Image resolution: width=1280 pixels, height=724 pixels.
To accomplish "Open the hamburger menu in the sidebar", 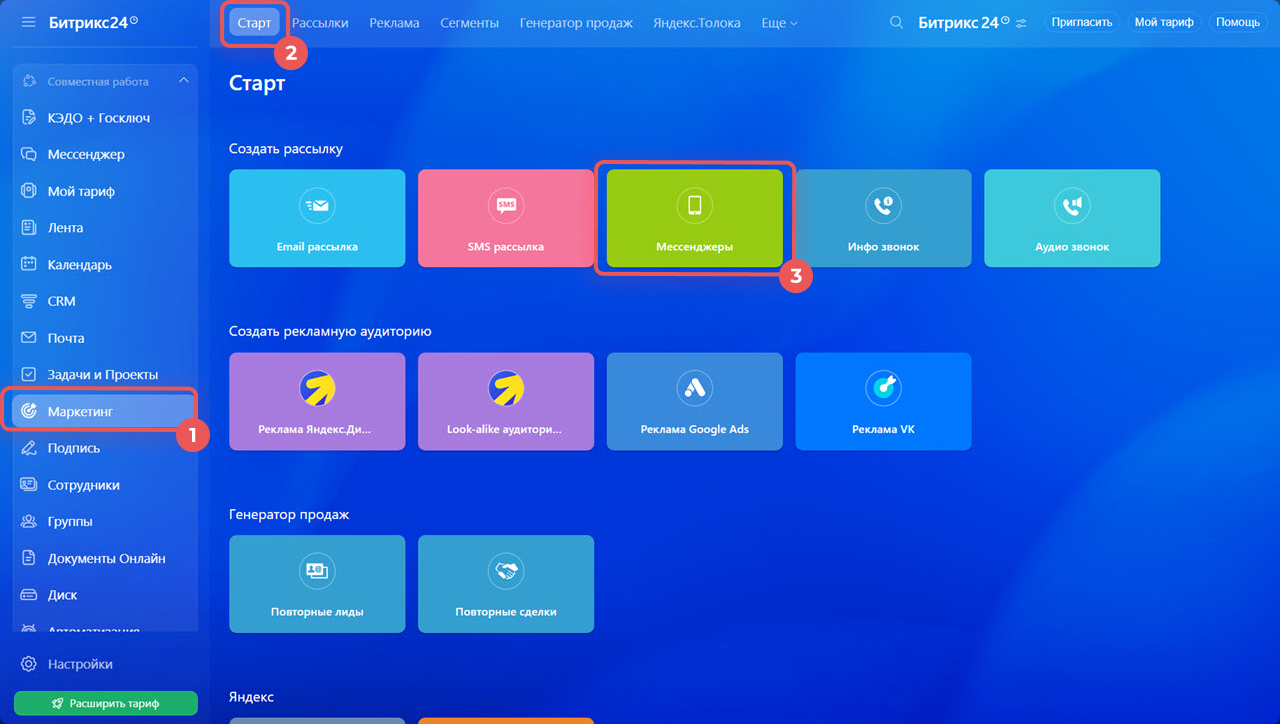I will click(x=28, y=22).
